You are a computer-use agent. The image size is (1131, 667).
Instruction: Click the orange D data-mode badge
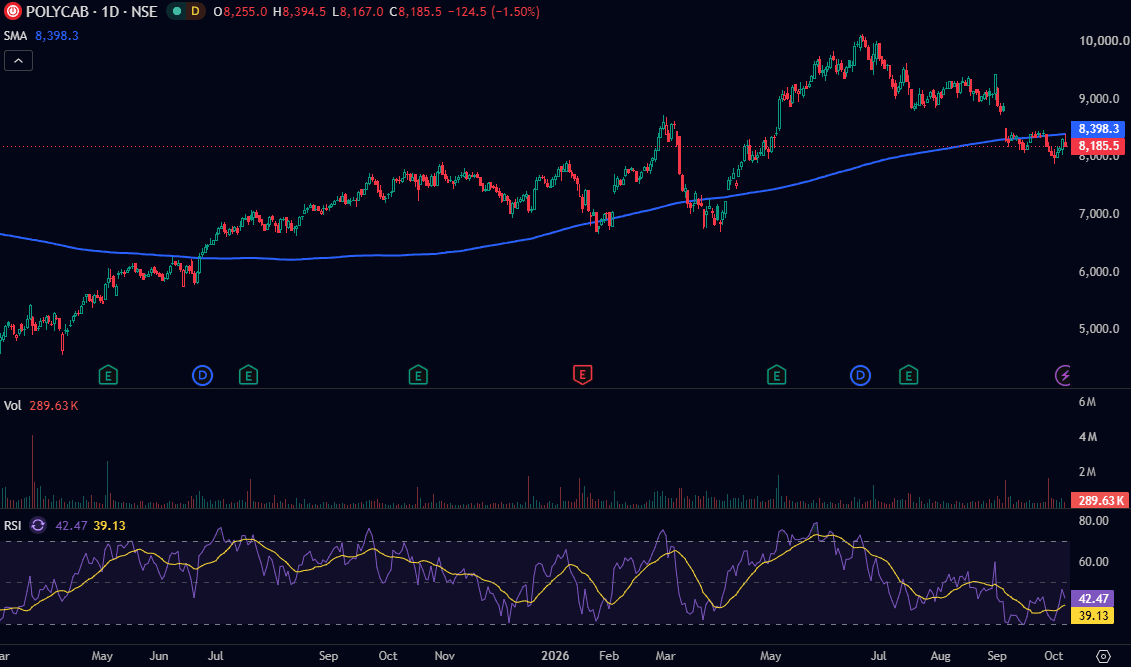click(x=195, y=12)
